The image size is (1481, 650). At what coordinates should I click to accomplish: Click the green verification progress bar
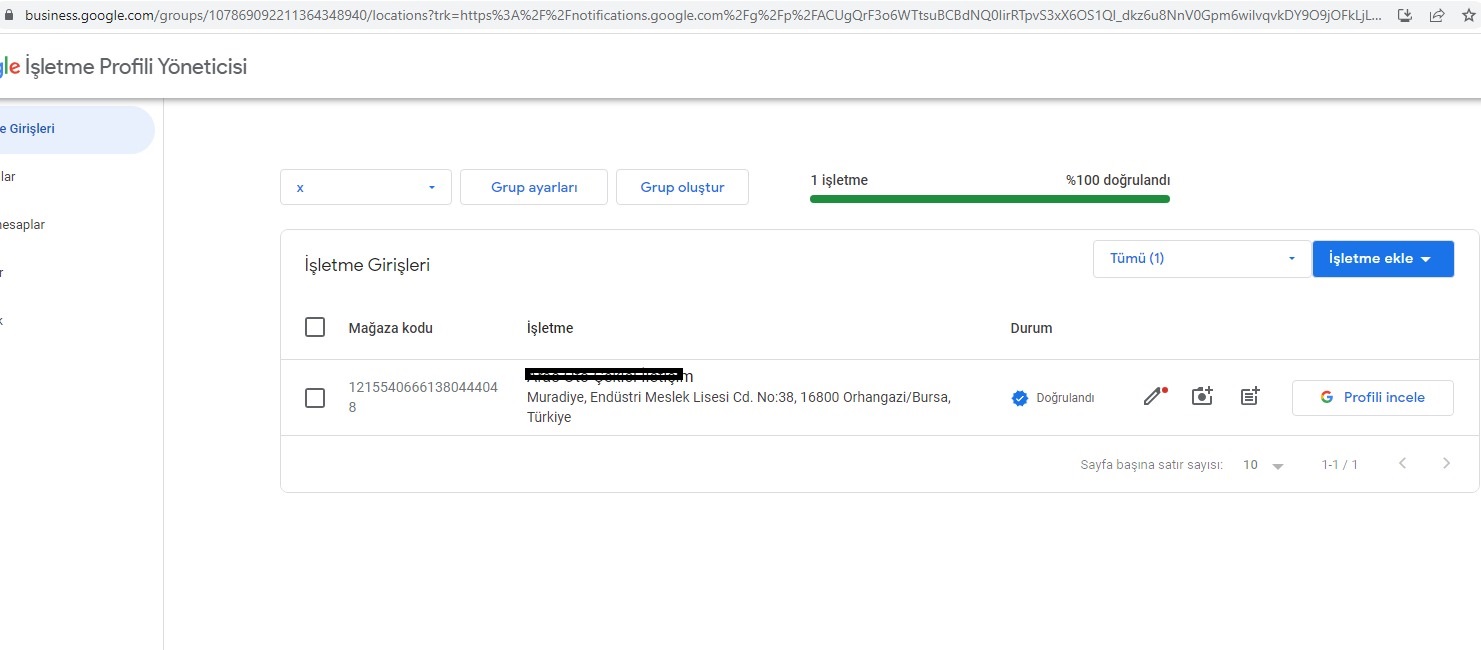point(989,199)
